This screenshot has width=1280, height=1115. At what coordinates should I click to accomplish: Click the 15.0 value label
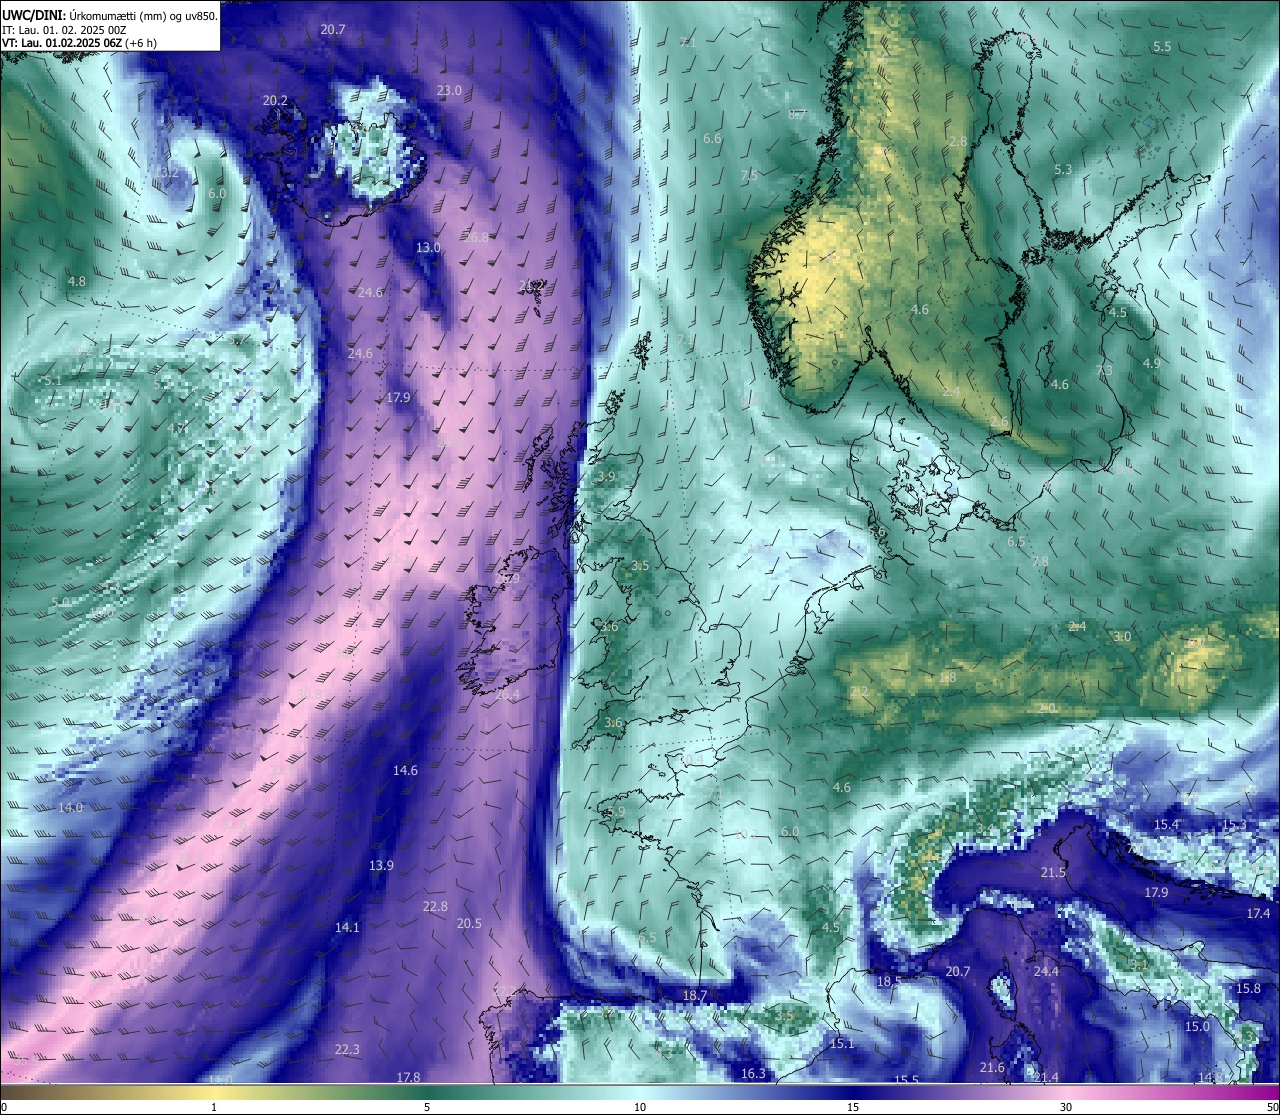1197,1026
